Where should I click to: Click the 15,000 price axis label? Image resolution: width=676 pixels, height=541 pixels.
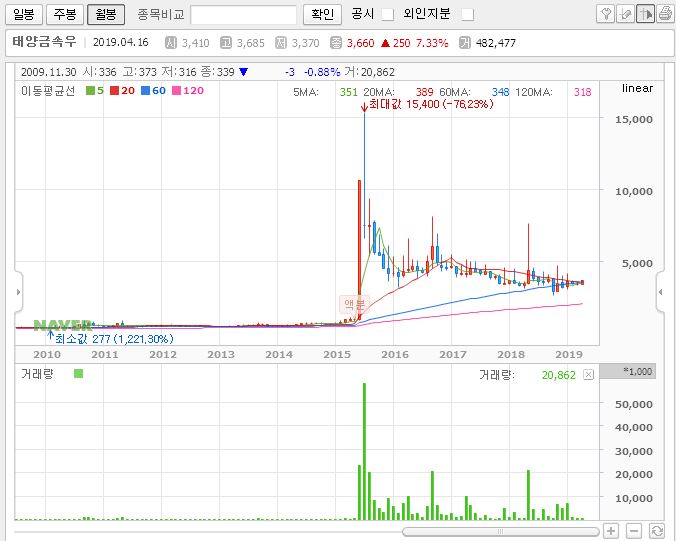(x=634, y=119)
